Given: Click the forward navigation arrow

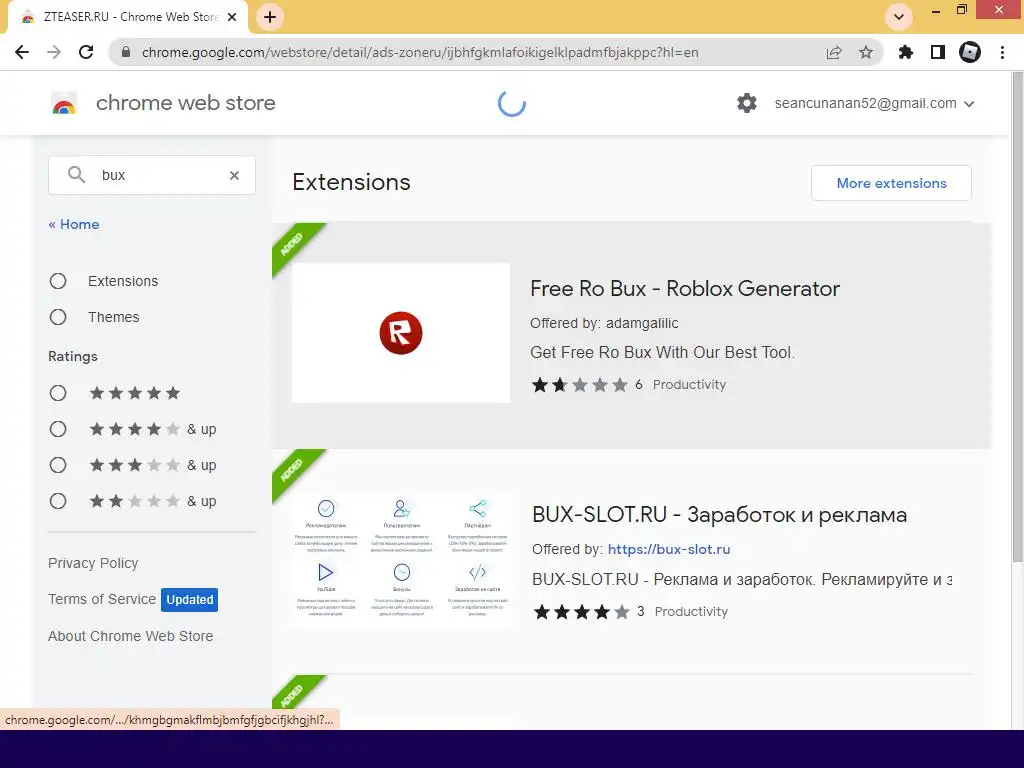Looking at the screenshot, I should [54, 52].
